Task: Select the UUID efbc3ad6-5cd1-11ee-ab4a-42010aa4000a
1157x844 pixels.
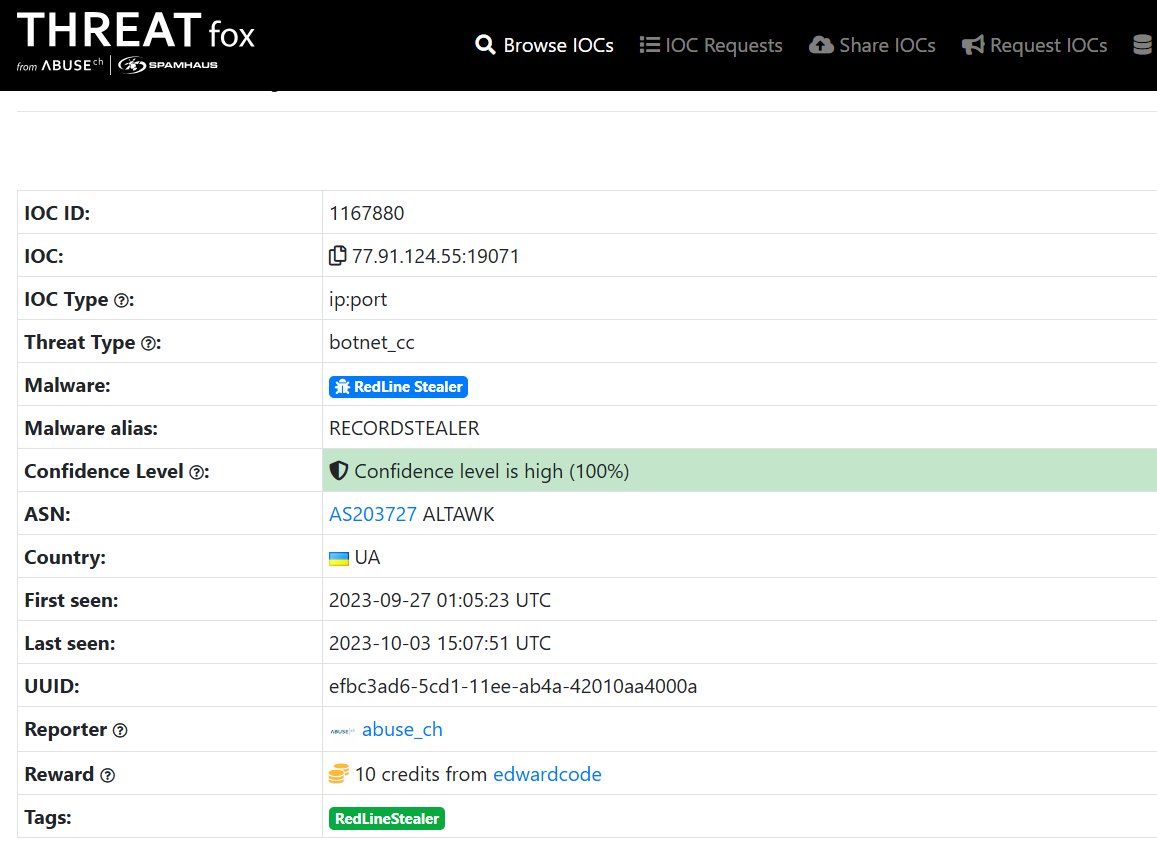Action: (513, 686)
